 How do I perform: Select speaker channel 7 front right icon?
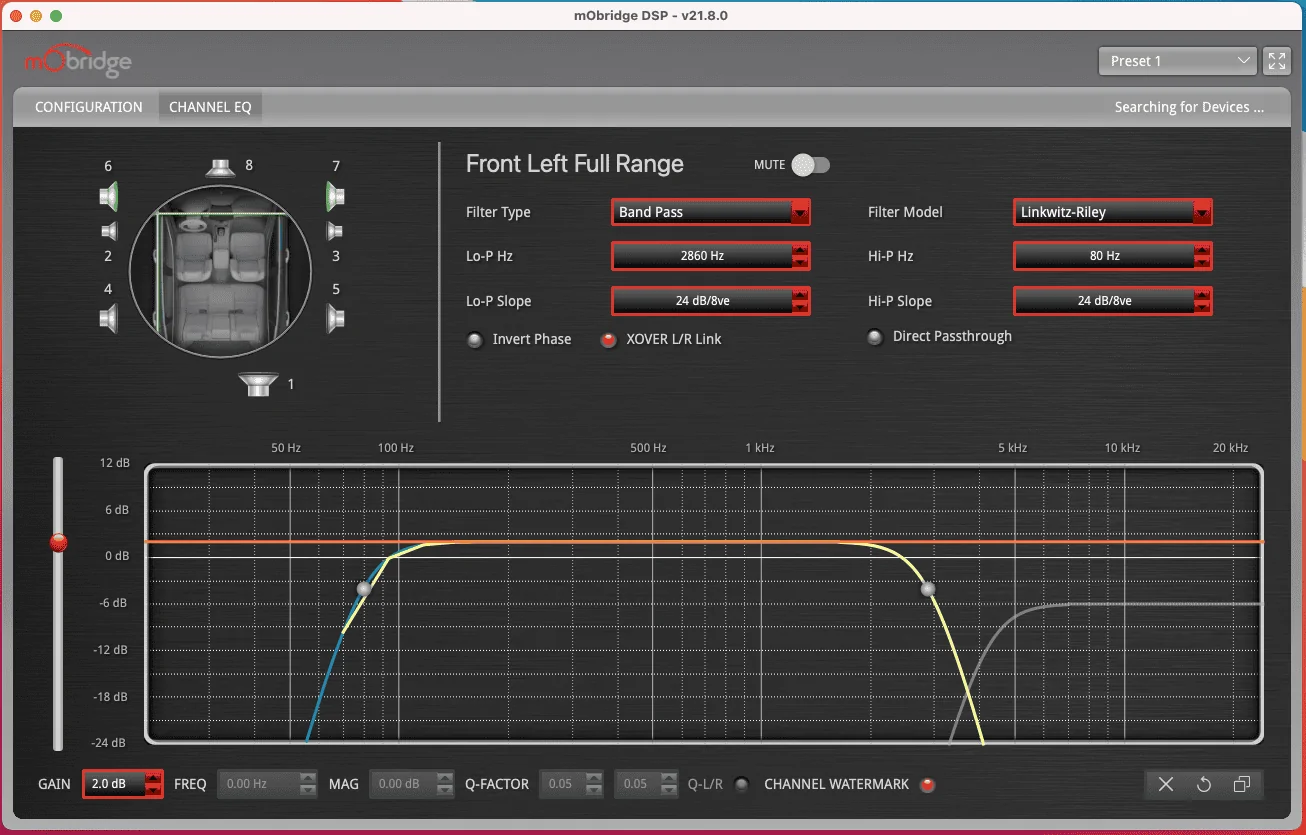click(x=336, y=196)
